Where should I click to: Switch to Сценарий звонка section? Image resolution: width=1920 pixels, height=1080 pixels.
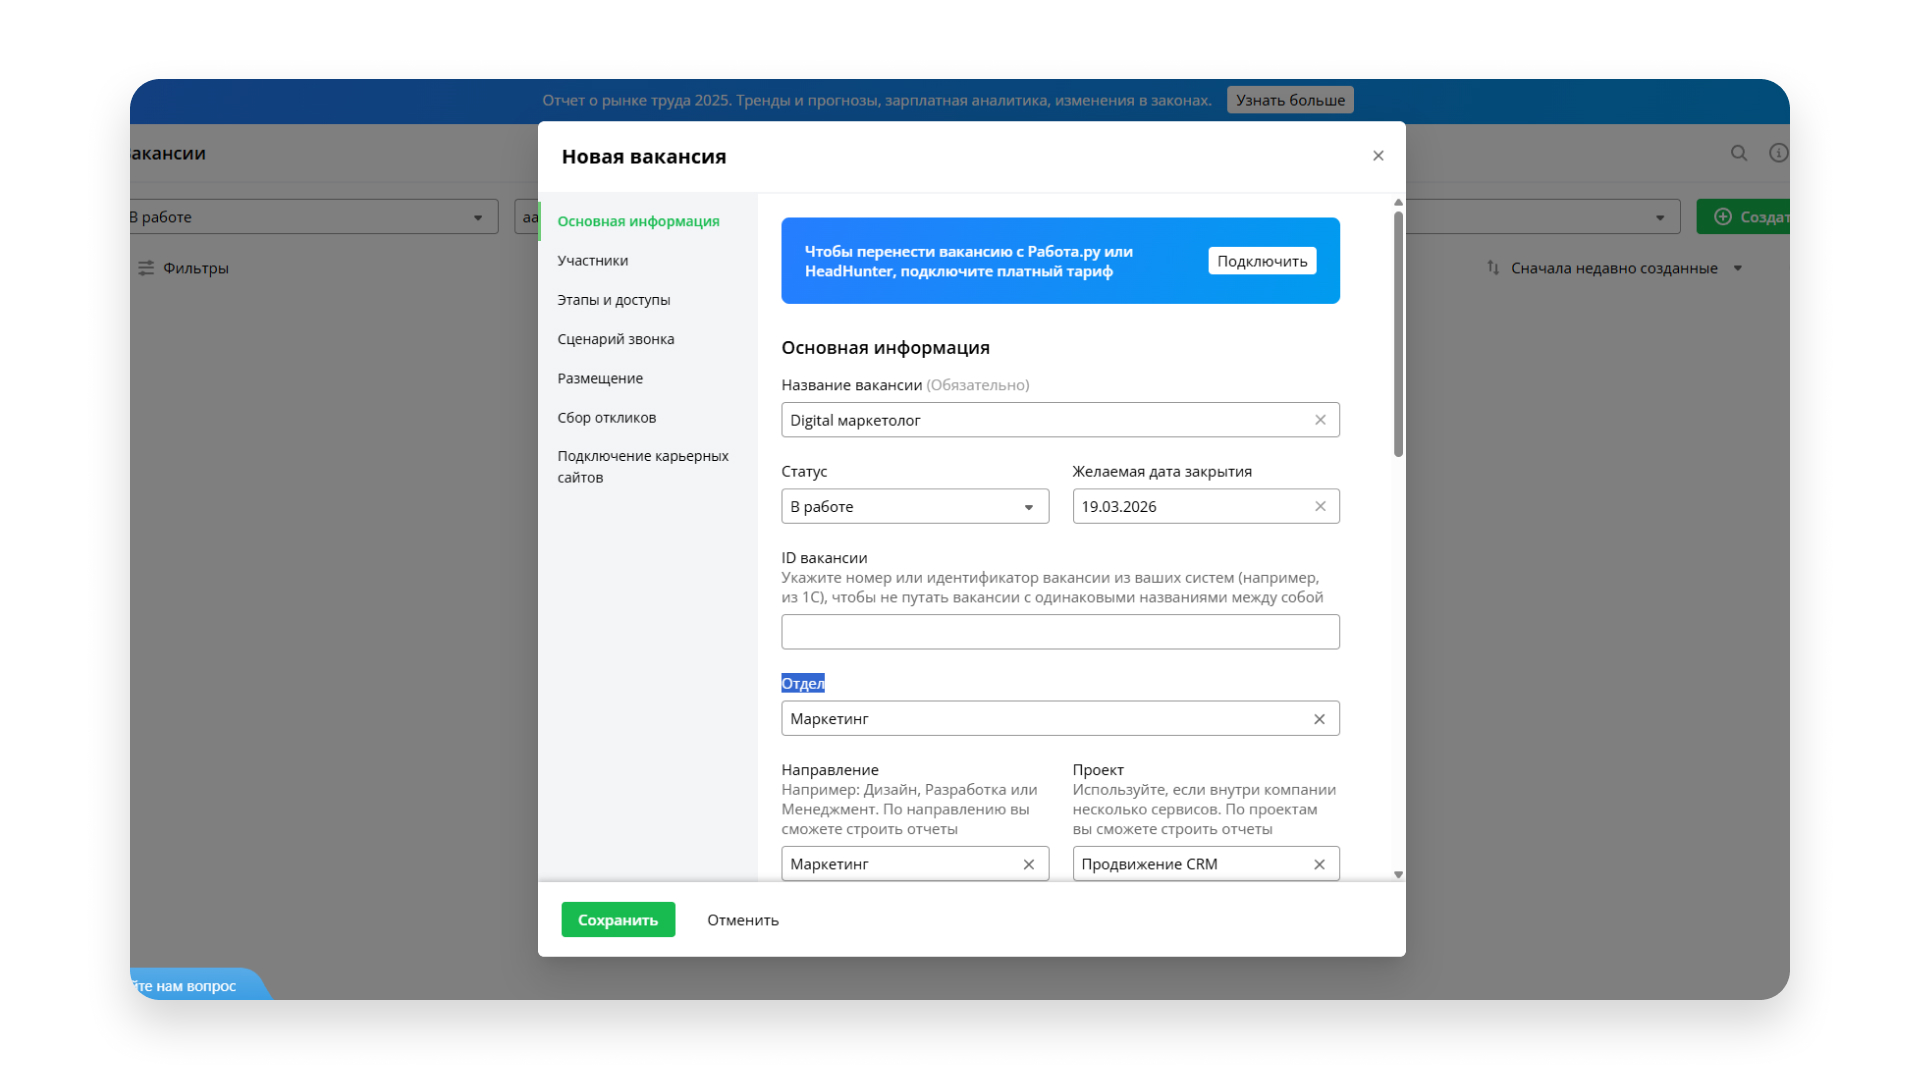[615, 339]
